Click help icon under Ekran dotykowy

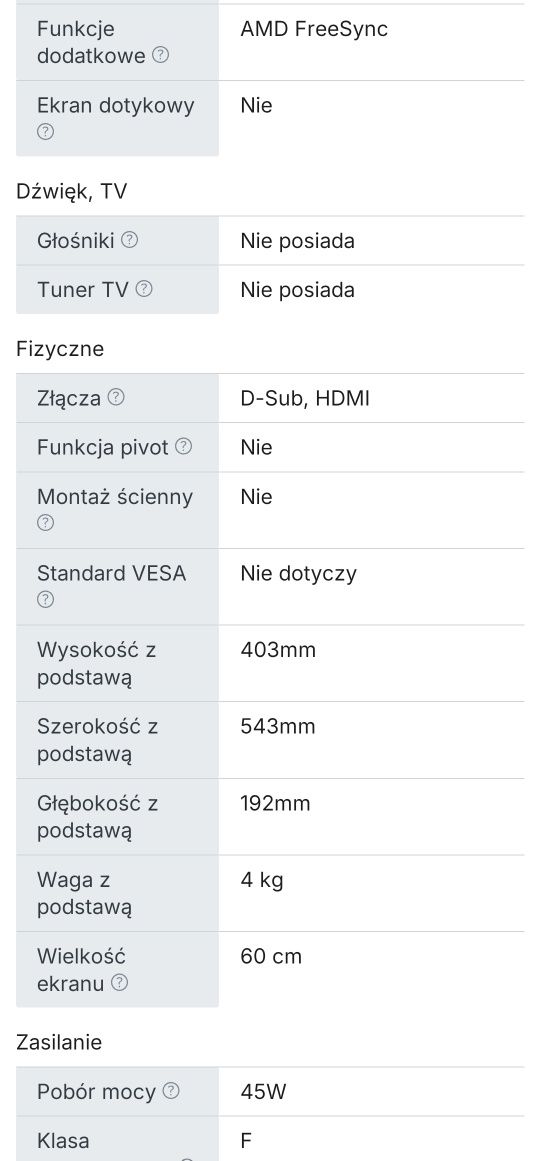(45, 132)
